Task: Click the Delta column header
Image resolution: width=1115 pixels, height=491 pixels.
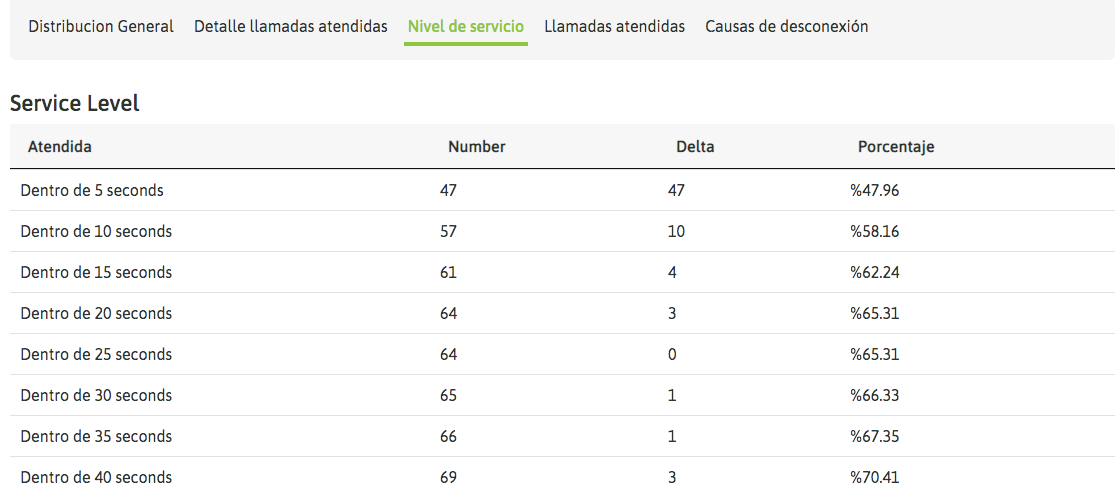Action: coord(695,147)
